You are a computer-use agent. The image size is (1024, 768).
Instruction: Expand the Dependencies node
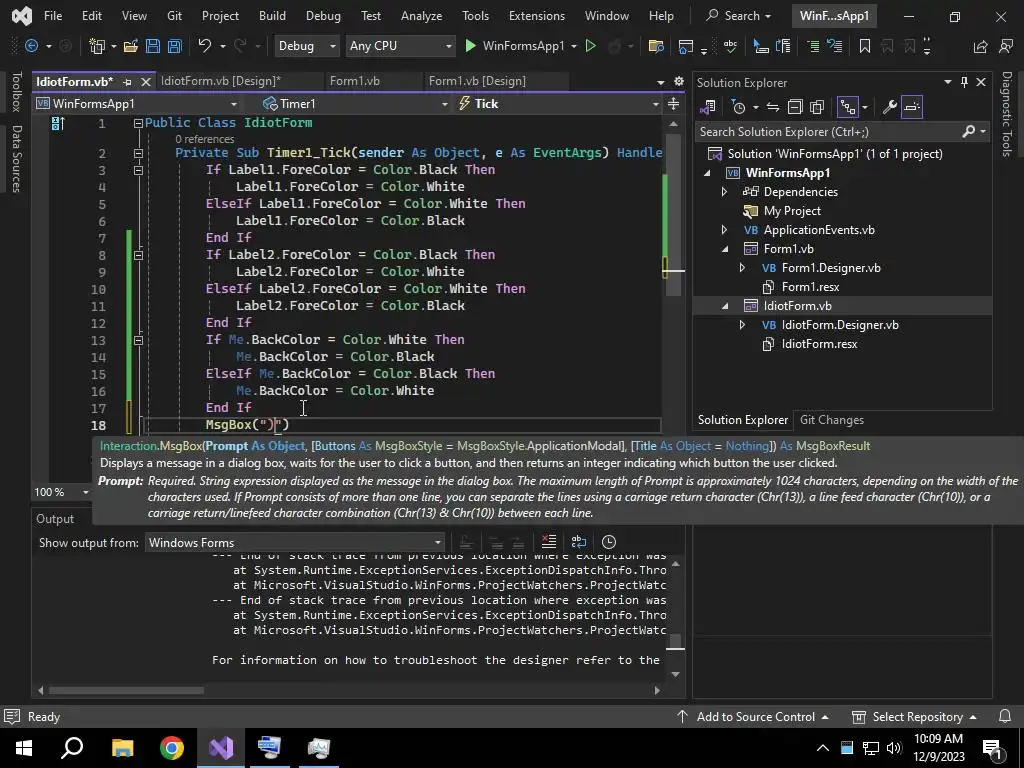(724, 192)
